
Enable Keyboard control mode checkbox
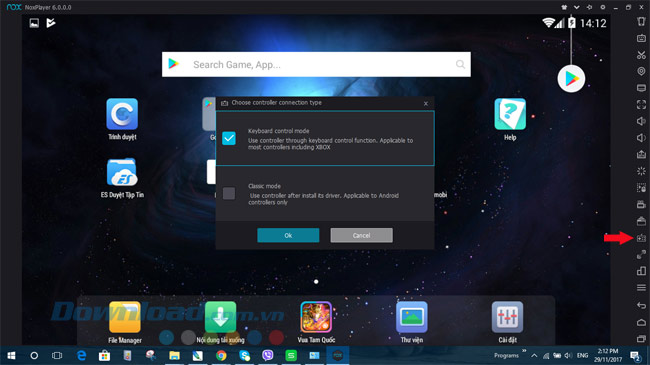coord(229,138)
